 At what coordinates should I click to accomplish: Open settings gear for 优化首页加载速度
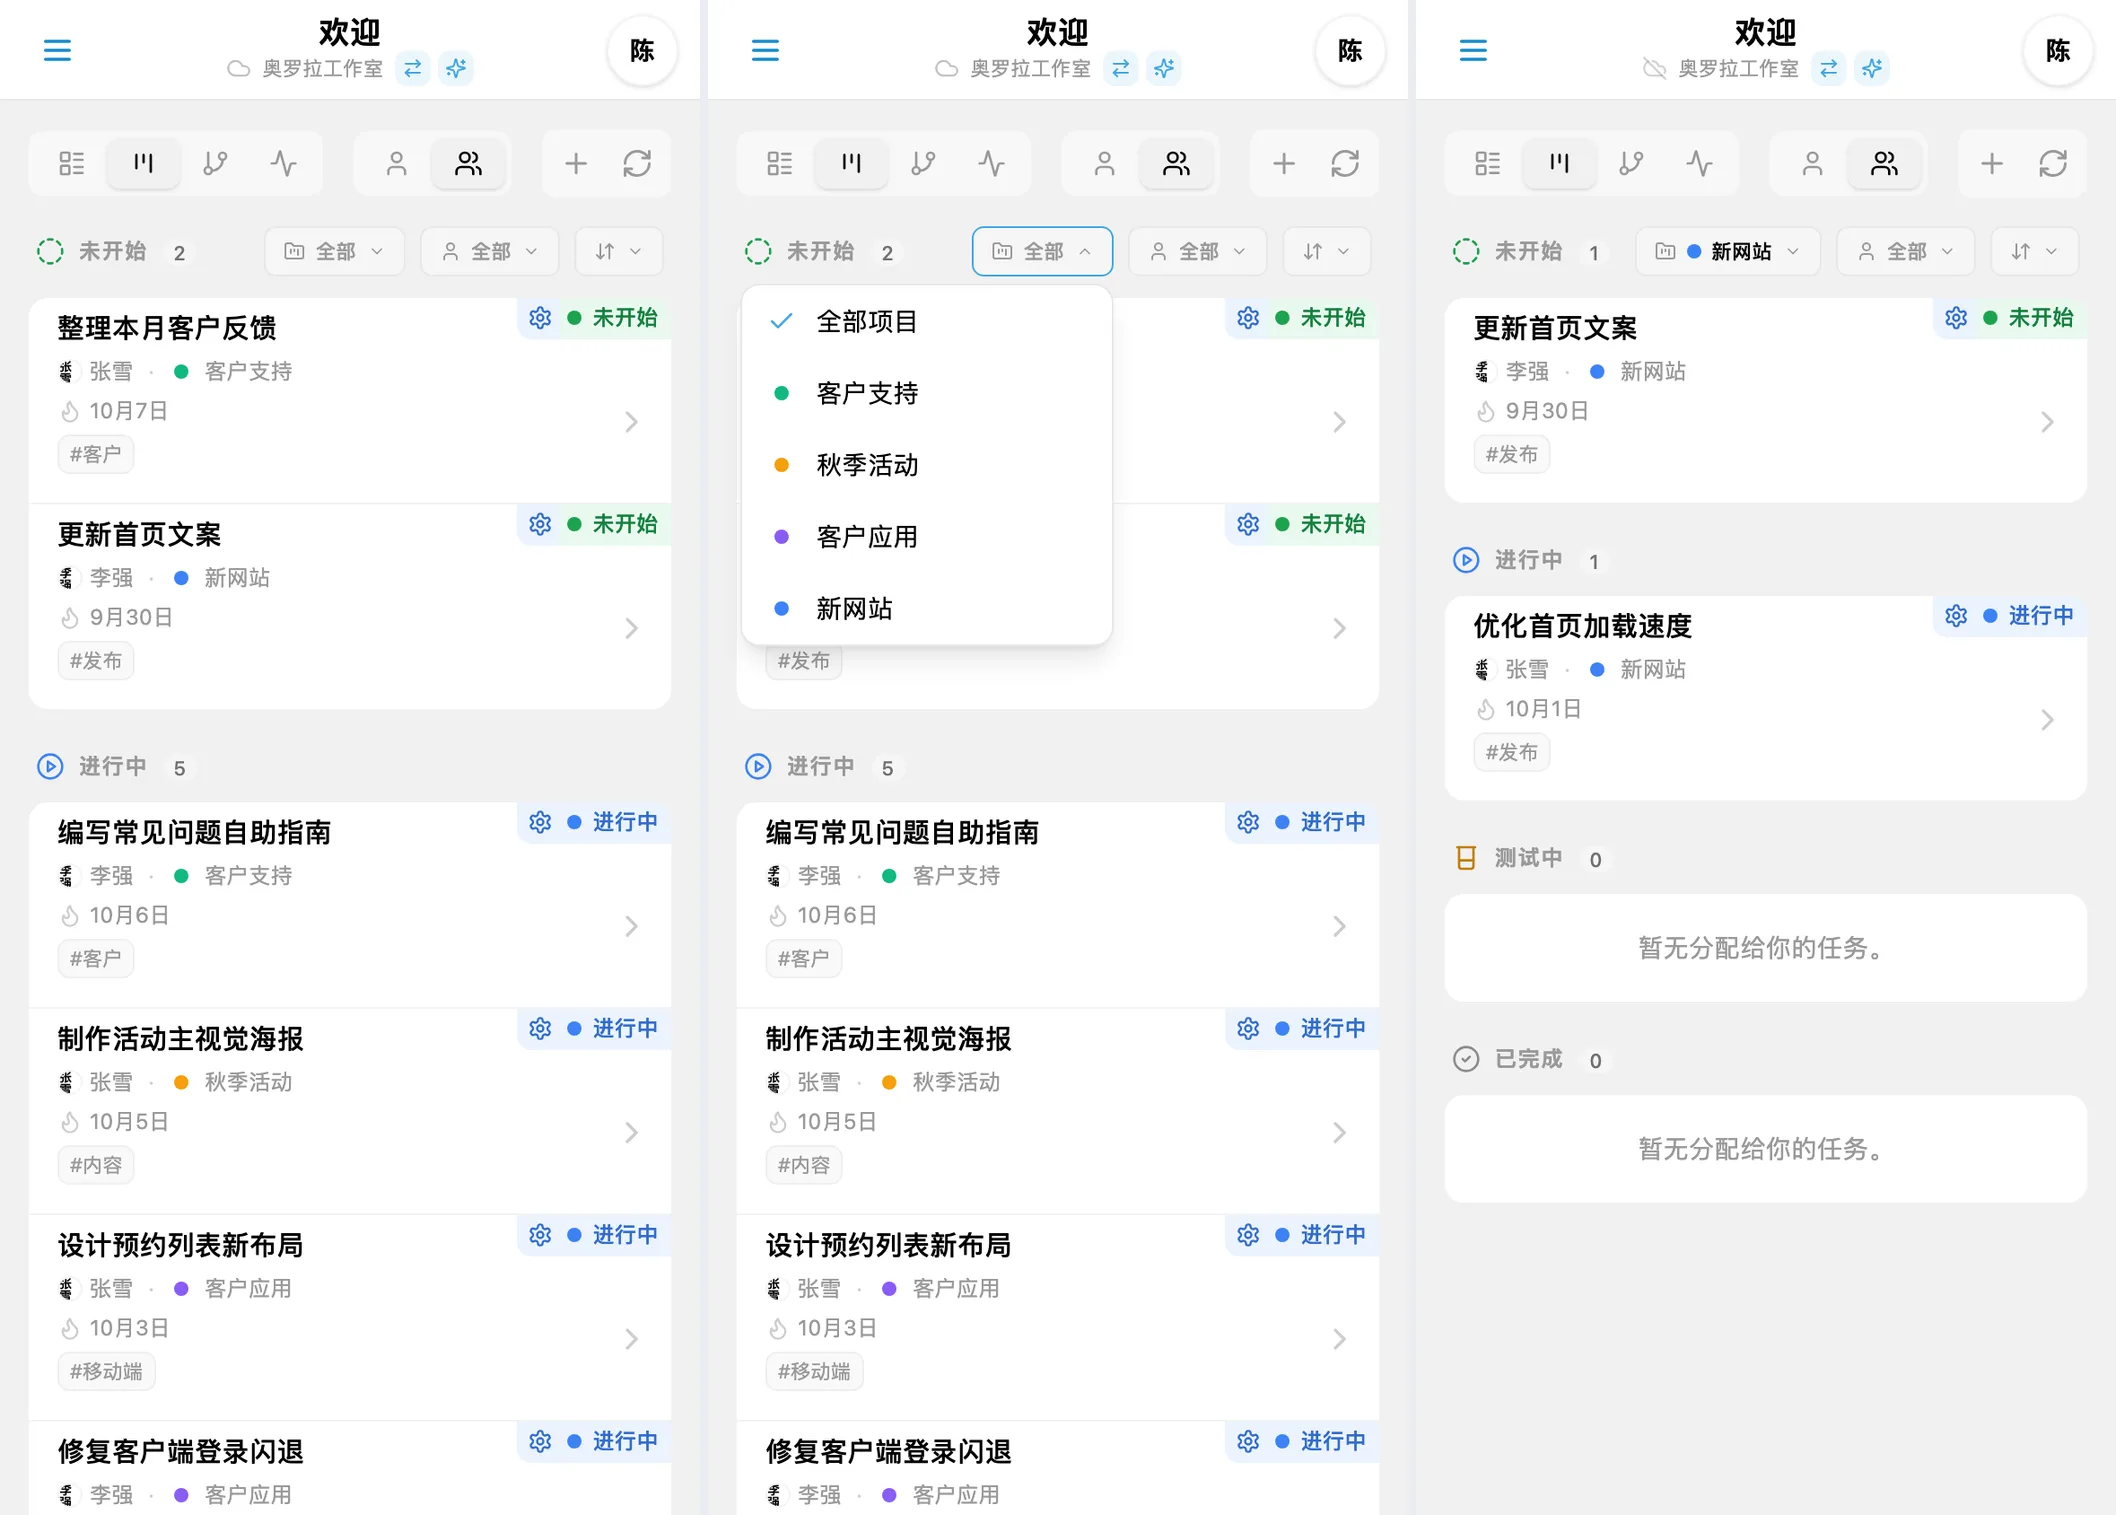[1956, 616]
